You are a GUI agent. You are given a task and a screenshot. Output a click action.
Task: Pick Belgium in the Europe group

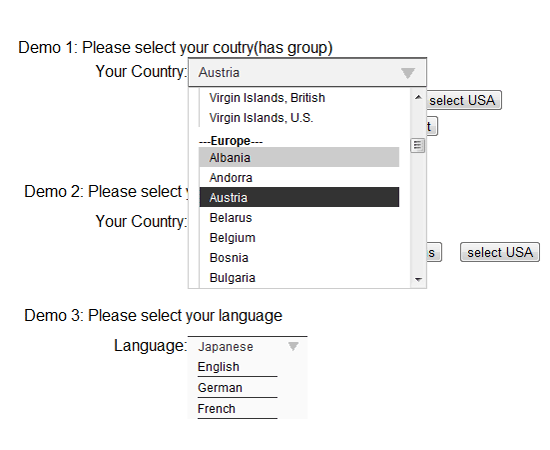pyautogui.click(x=299, y=237)
